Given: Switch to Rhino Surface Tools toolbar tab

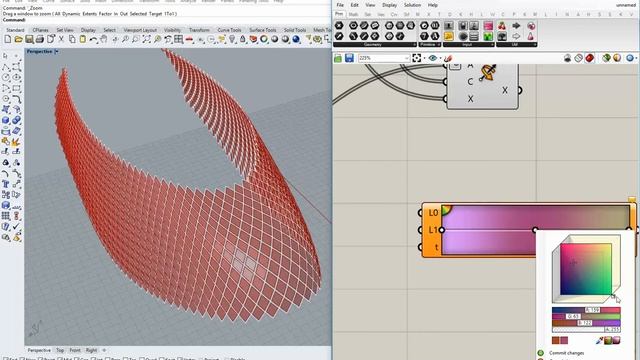Looking at the screenshot, I should [x=263, y=30].
